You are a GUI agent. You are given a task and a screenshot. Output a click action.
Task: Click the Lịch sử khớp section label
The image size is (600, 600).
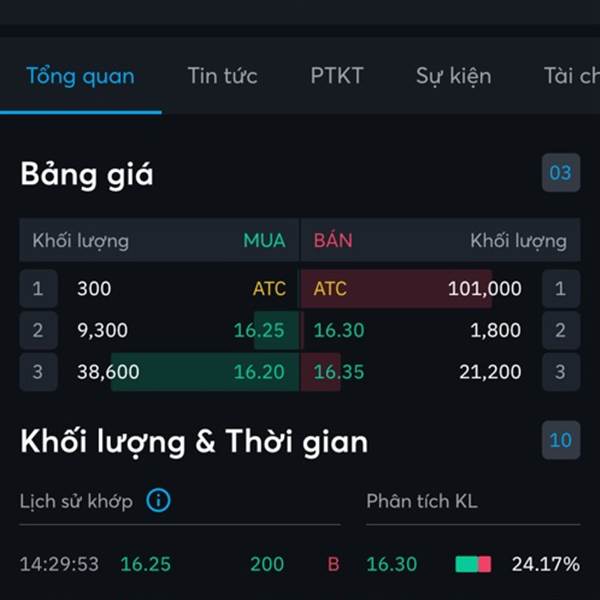click(76, 501)
